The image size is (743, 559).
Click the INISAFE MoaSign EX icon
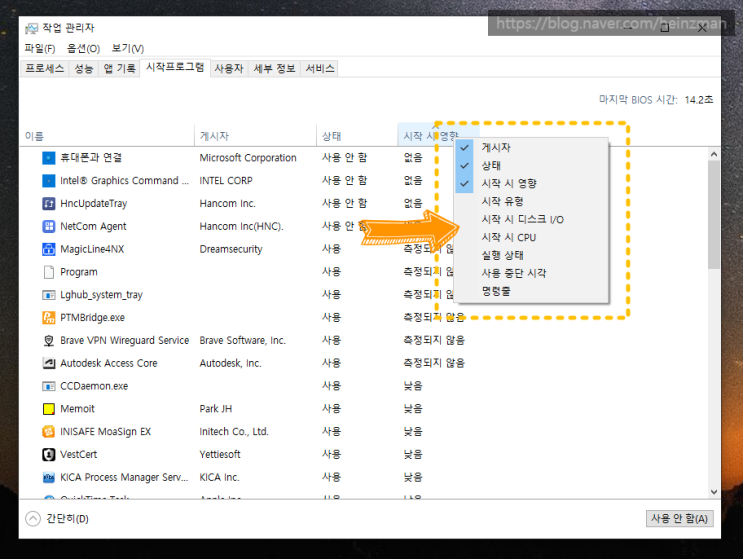[49, 432]
